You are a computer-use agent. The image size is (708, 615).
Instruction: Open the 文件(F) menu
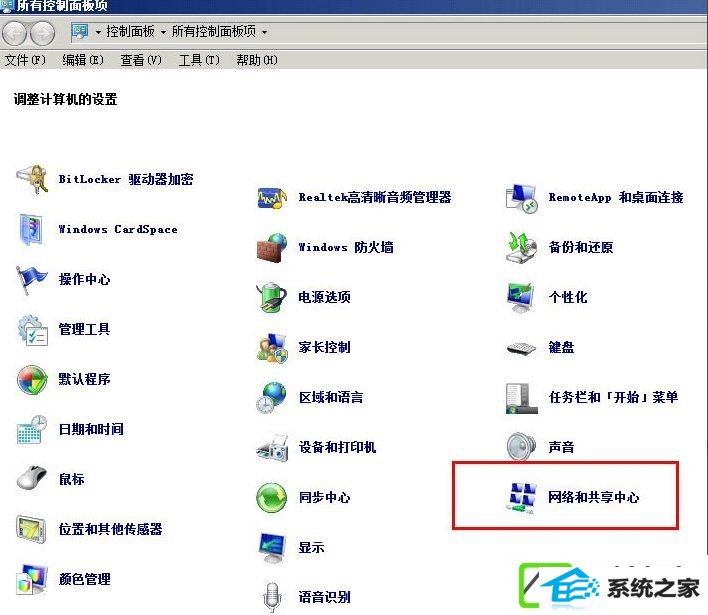[25, 60]
